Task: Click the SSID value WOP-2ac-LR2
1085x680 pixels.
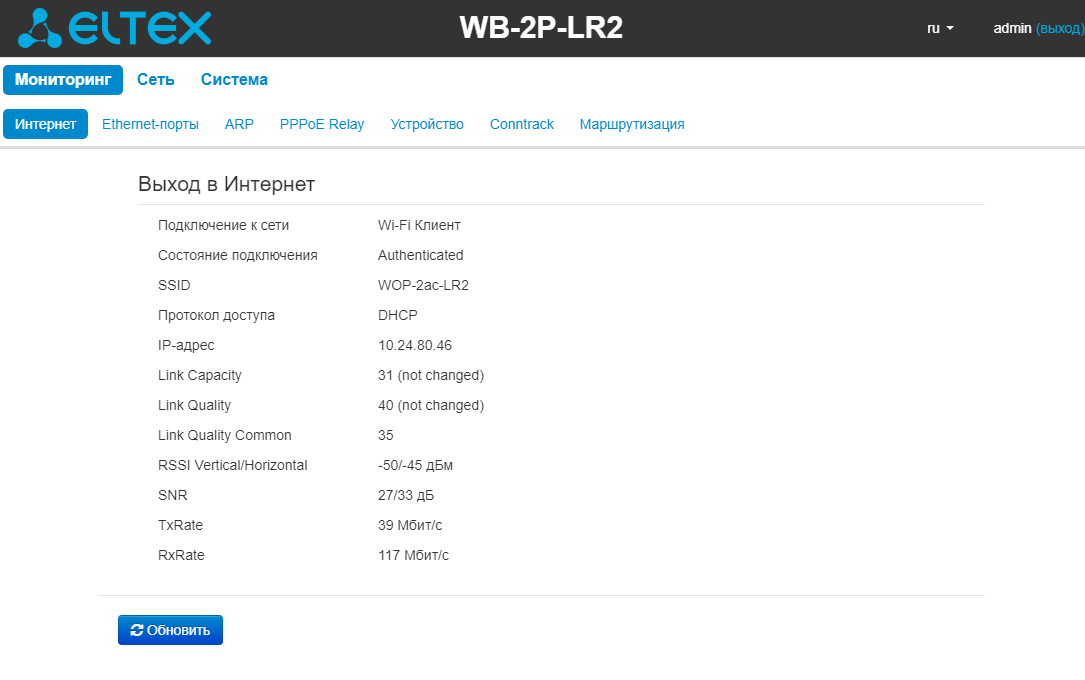Action: click(423, 285)
